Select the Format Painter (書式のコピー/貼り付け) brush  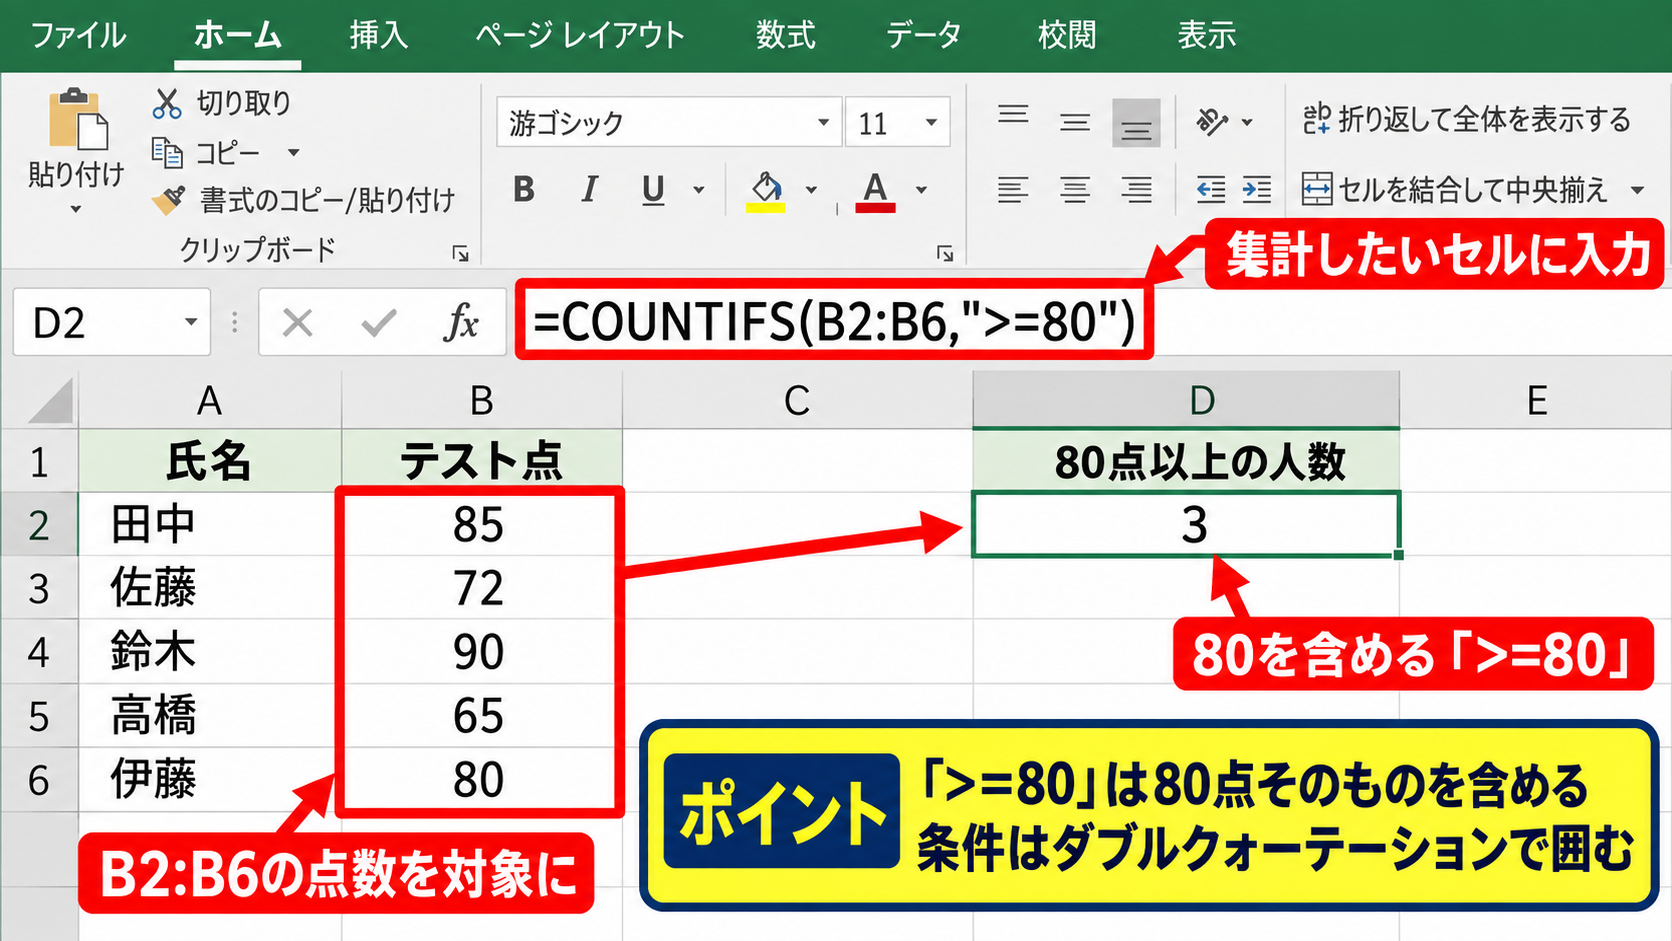169,200
